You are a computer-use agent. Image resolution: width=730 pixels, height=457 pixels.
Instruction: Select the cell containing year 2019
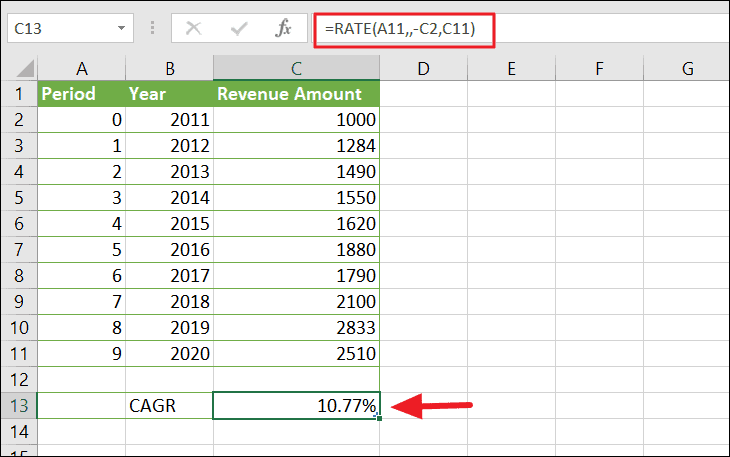coord(169,328)
